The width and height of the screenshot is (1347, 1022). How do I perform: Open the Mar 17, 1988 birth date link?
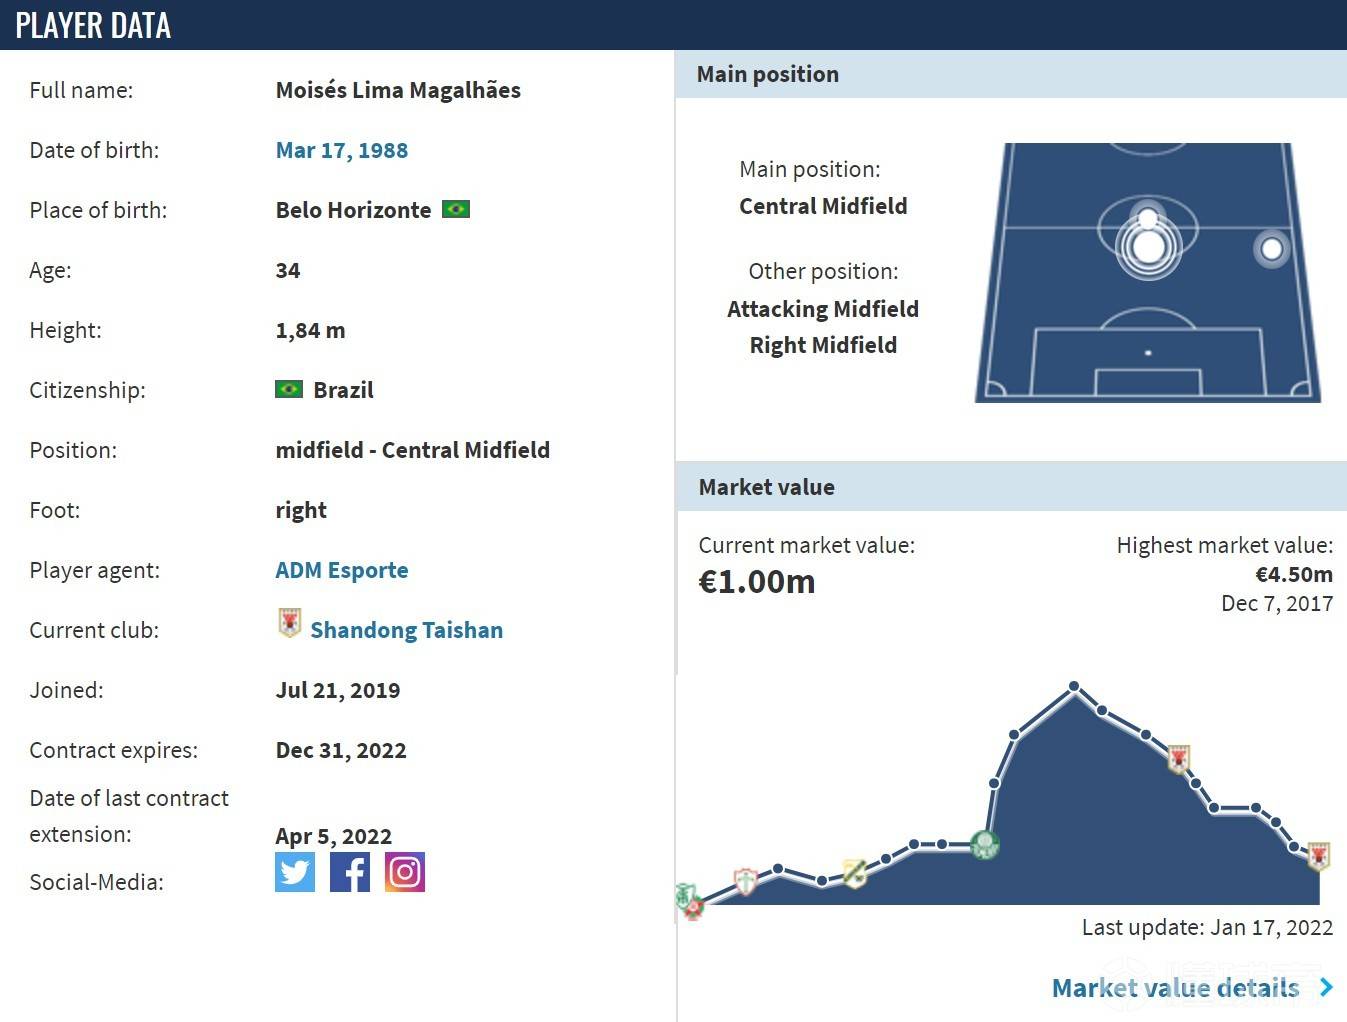[342, 150]
